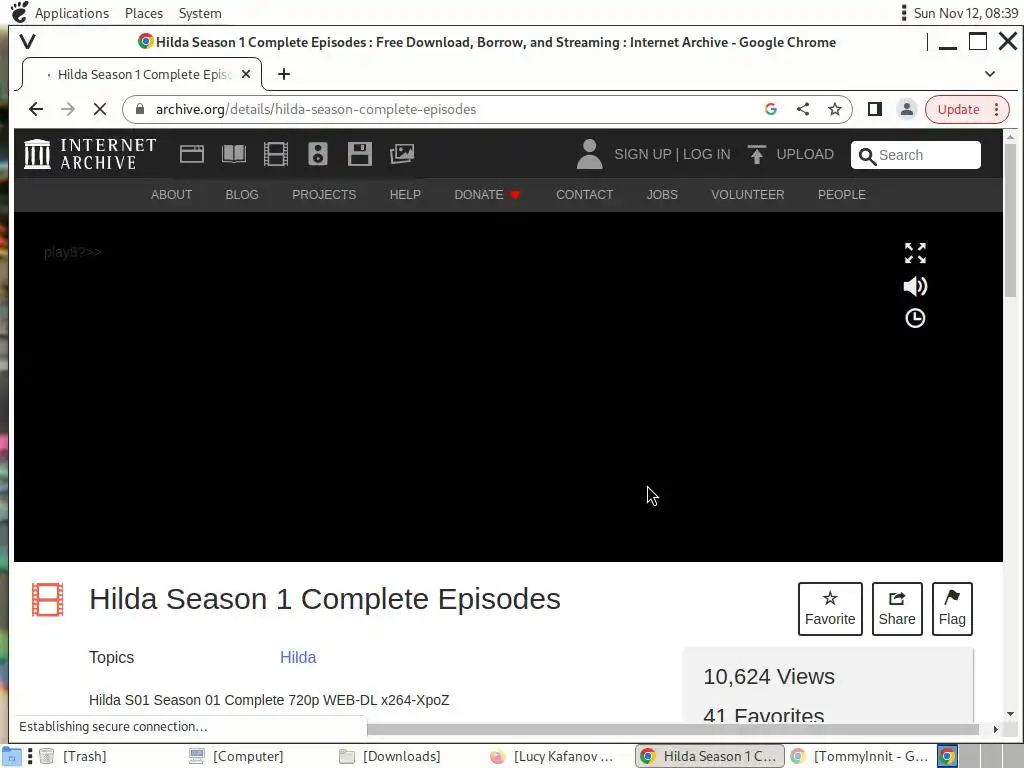
Task: Click the user avatar icon
Action: tap(589, 154)
